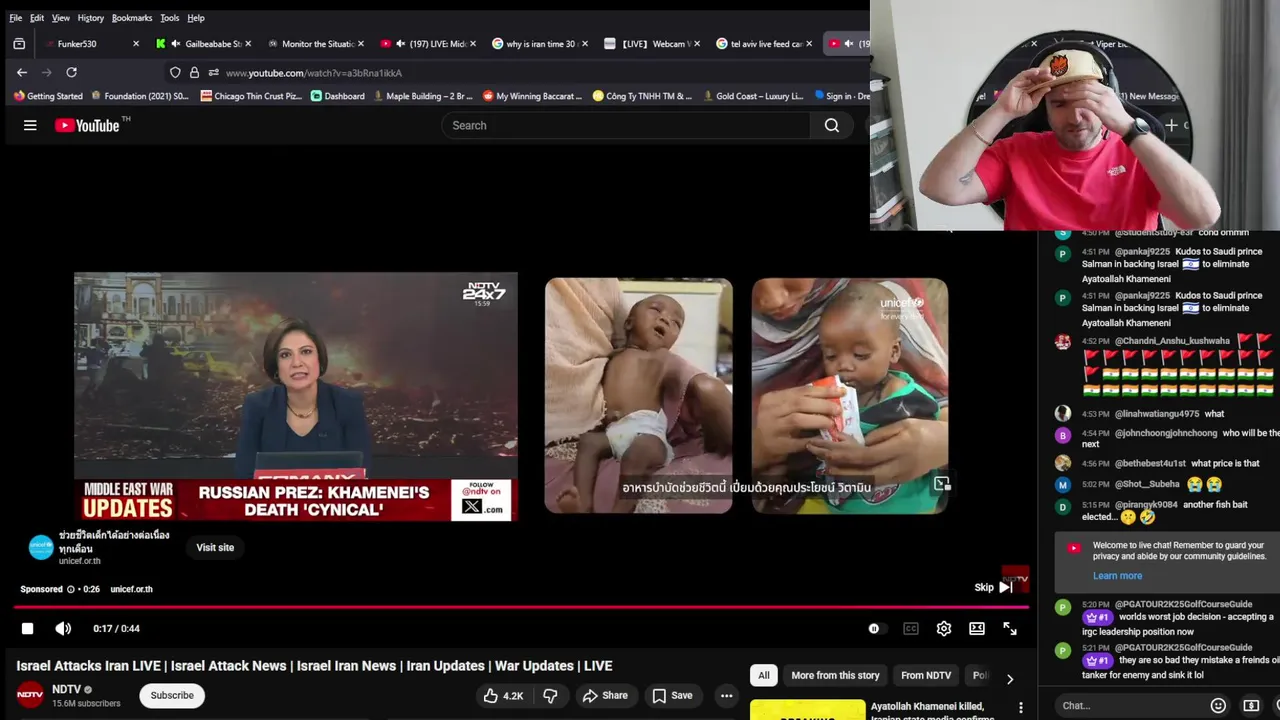Open the Sponsored info icon

click(70, 589)
